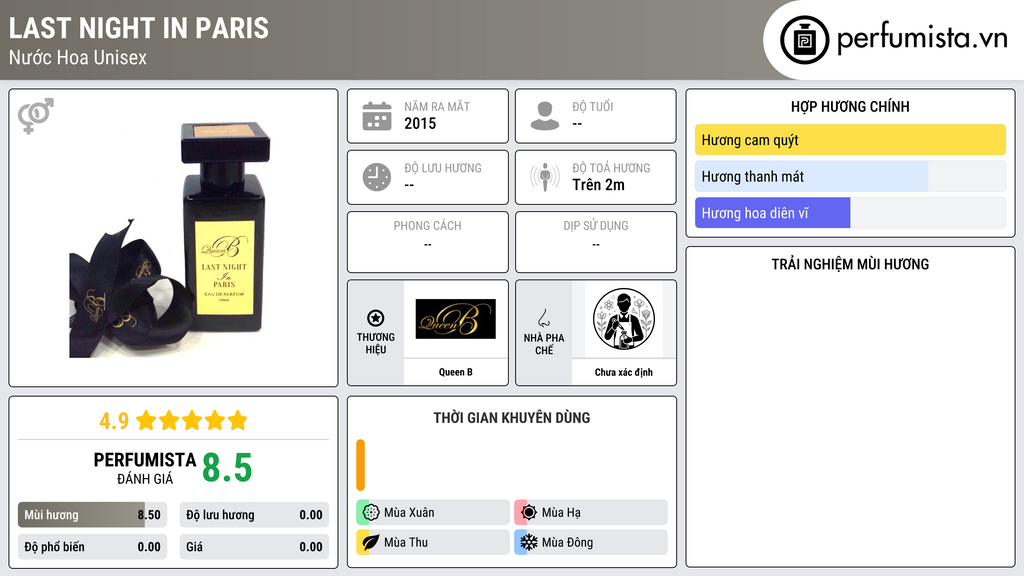Select the Mùa Xuân season label
Image resolution: width=1024 pixels, height=576 pixels.
[x=409, y=513]
